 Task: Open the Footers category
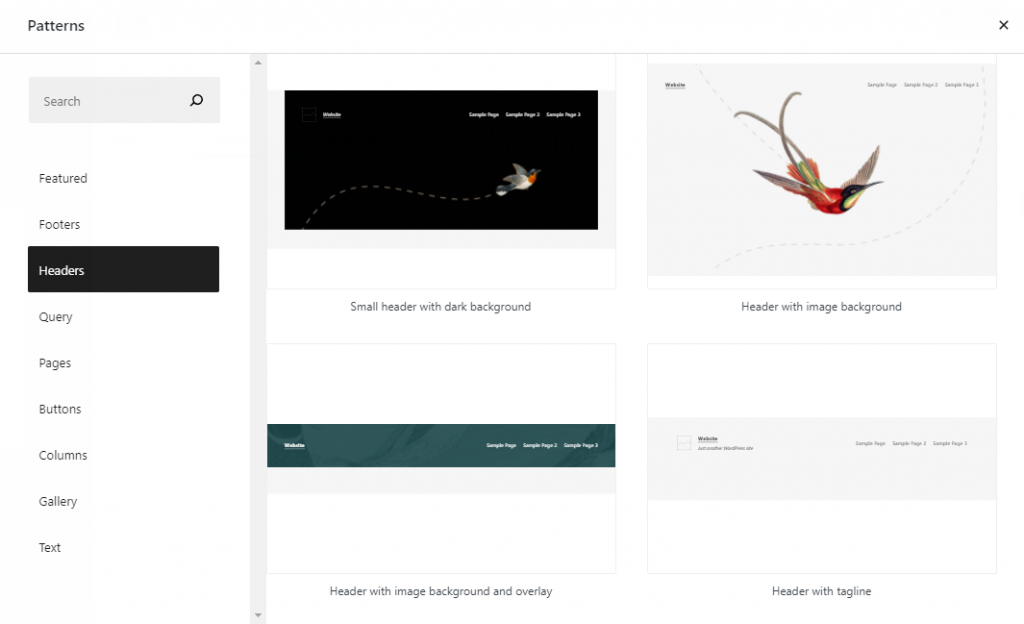[59, 224]
